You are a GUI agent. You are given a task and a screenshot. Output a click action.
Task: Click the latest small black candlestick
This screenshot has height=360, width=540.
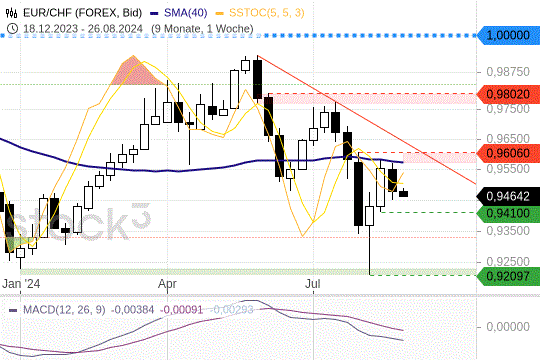[x=404, y=193]
